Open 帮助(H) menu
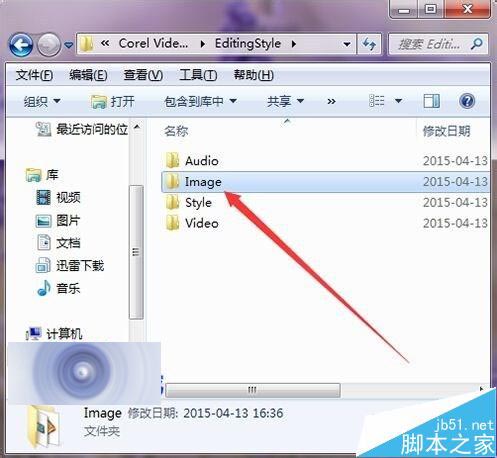Image resolution: width=497 pixels, height=458 pixels. click(254, 75)
